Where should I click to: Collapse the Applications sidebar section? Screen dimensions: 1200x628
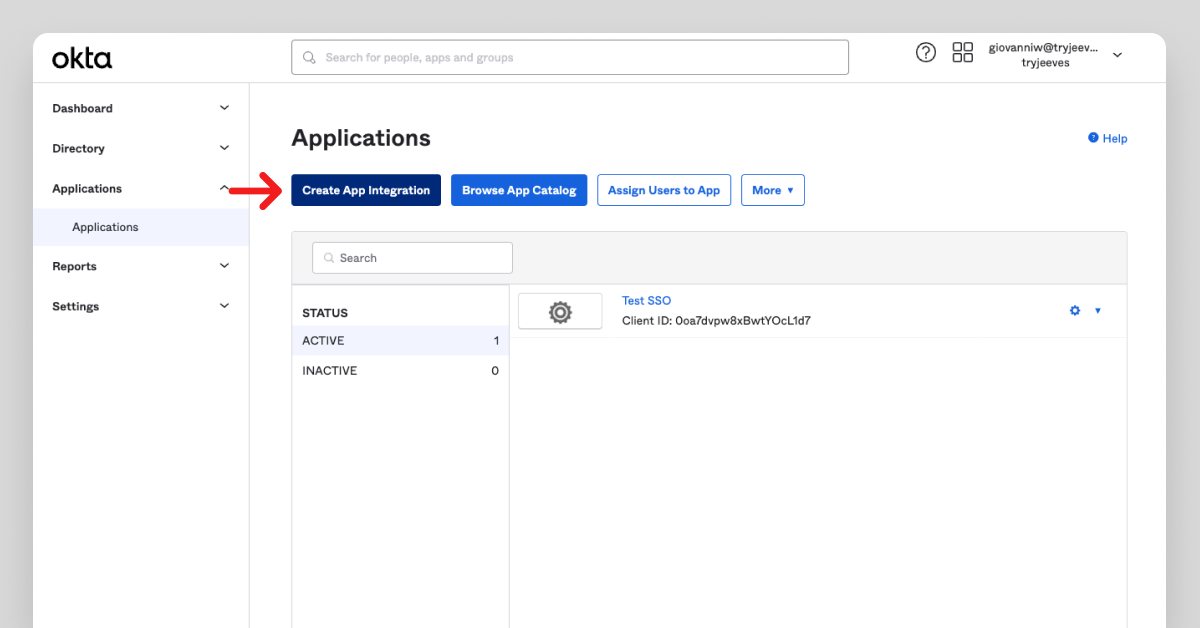coord(224,188)
